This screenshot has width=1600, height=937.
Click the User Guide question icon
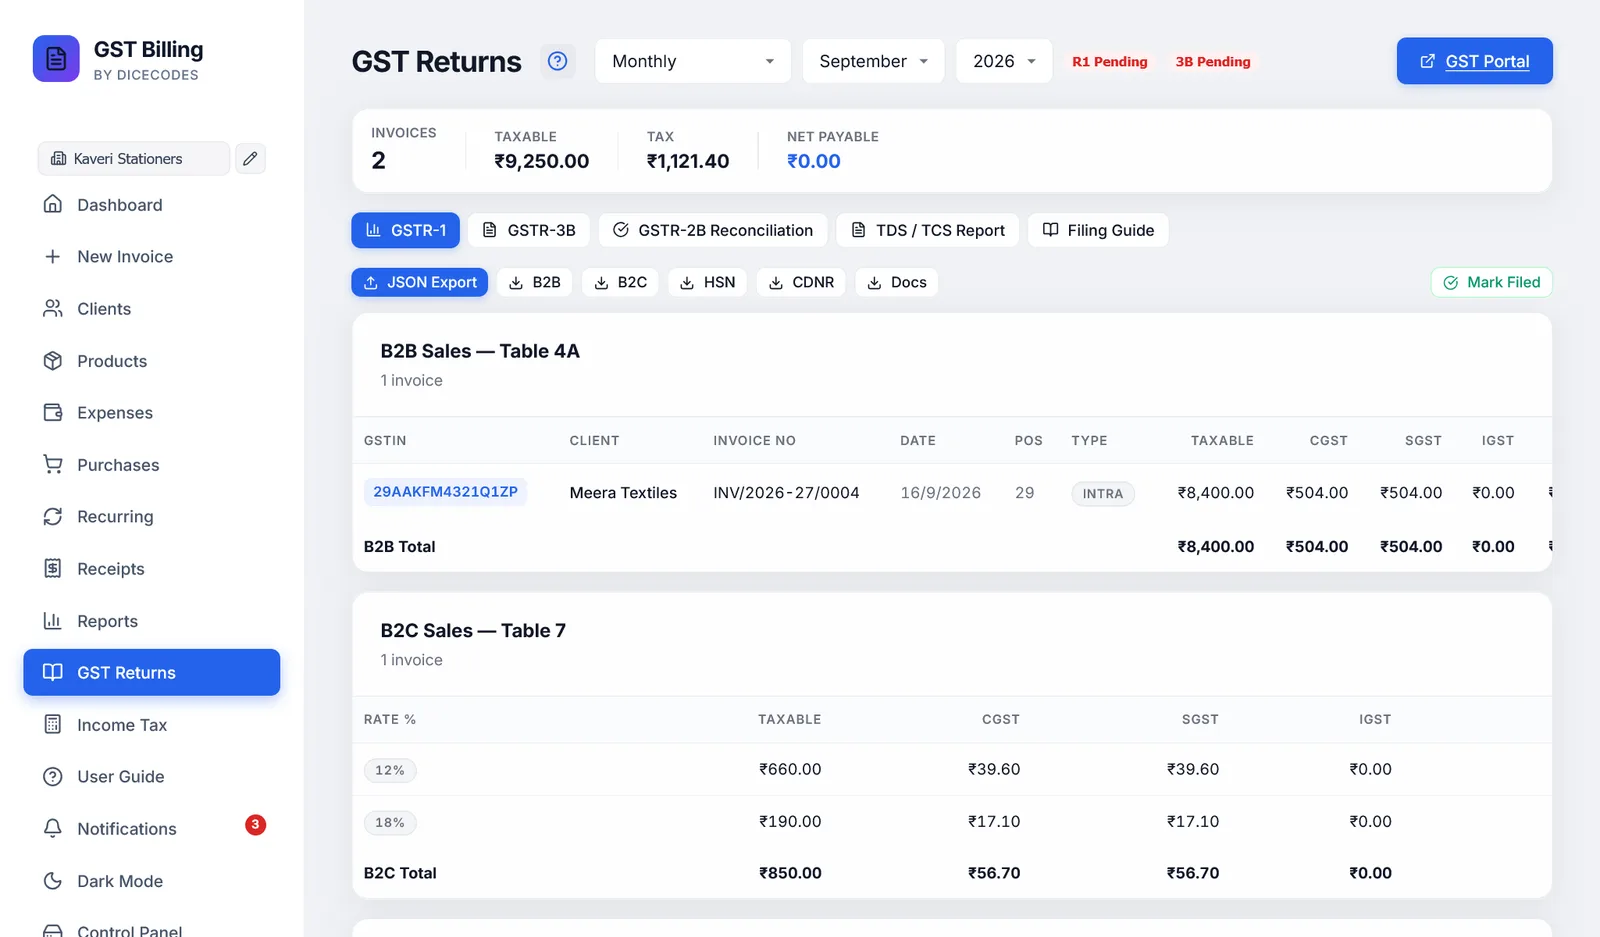tap(53, 776)
